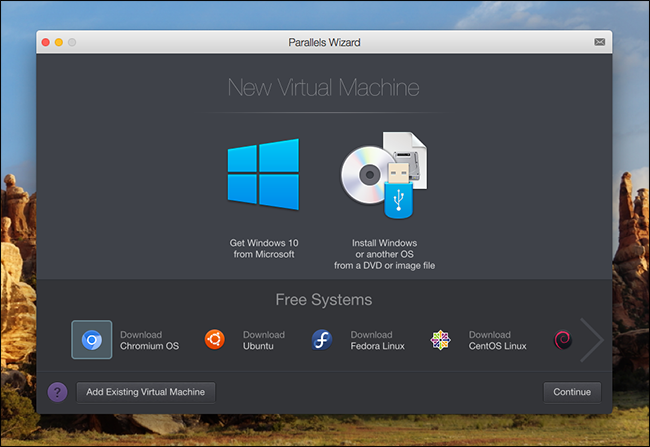The height and width of the screenshot is (447, 650).
Task: Select the Windows 10 logo option
Action: point(263,174)
